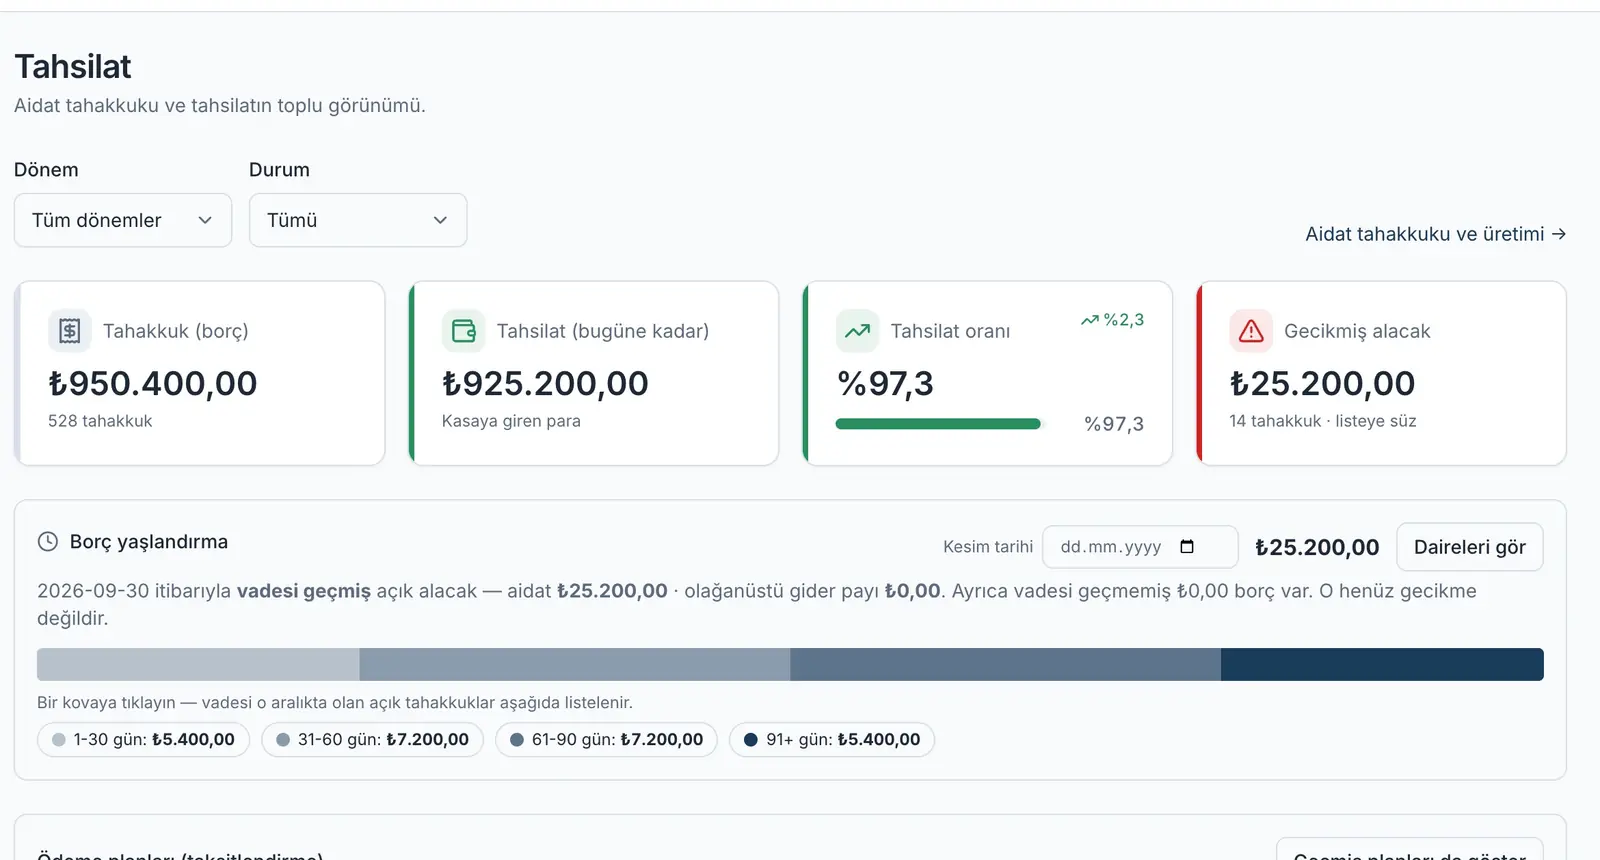This screenshot has width=1600, height=860.
Task: Click the lightest gray segment of the aging bar
Action: point(198,665)
